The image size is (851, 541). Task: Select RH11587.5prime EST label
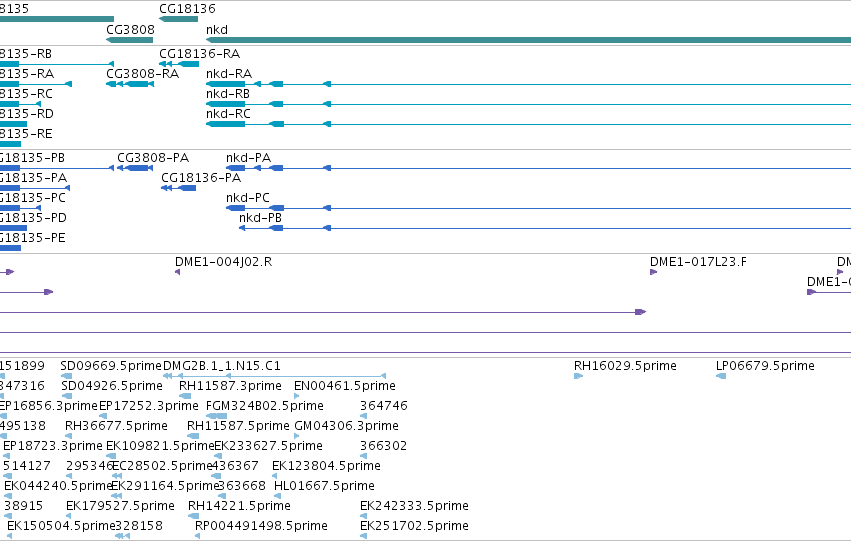point(238,427)
